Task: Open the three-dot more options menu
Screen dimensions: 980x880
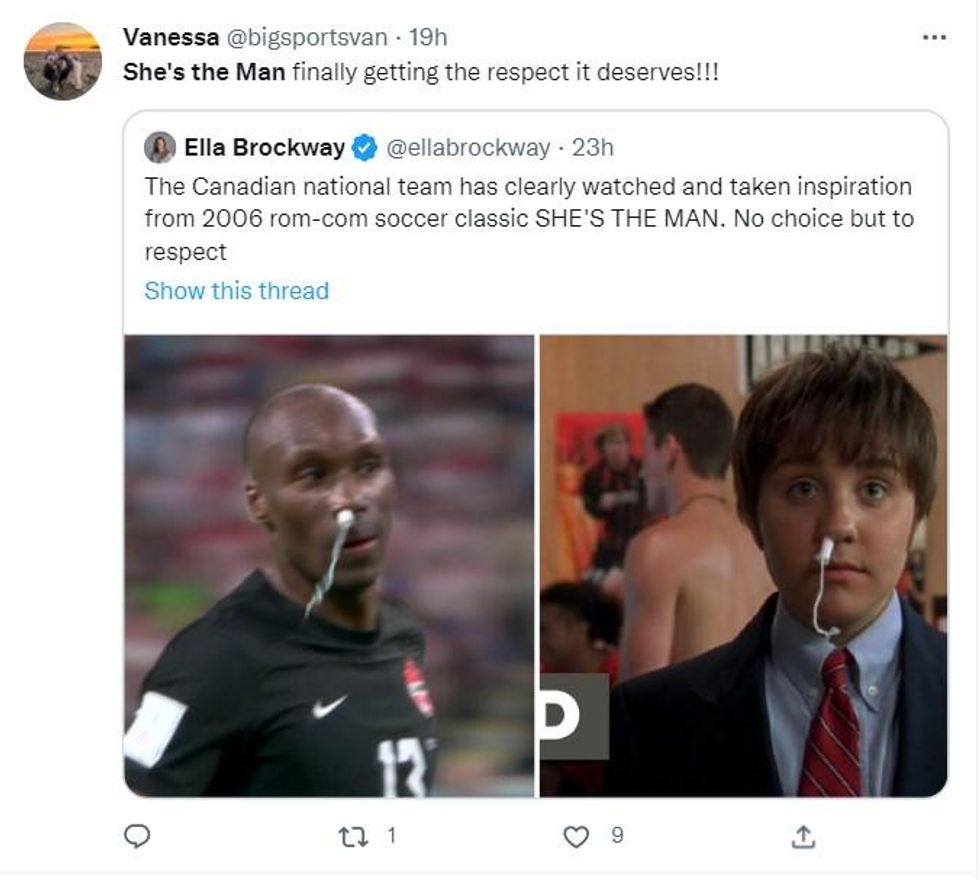Action: click(x=934, y=38)
